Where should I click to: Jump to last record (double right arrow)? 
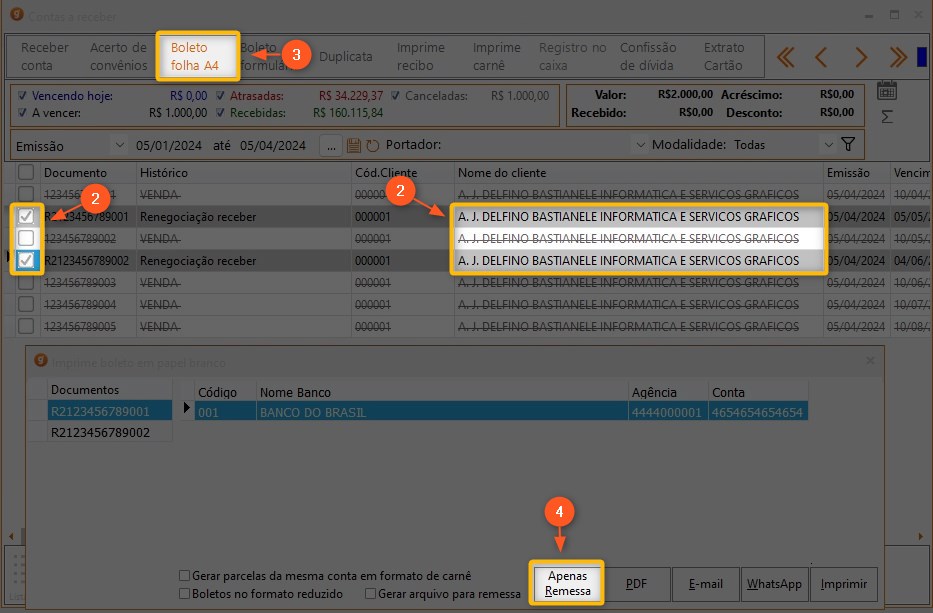pos(897,57)
